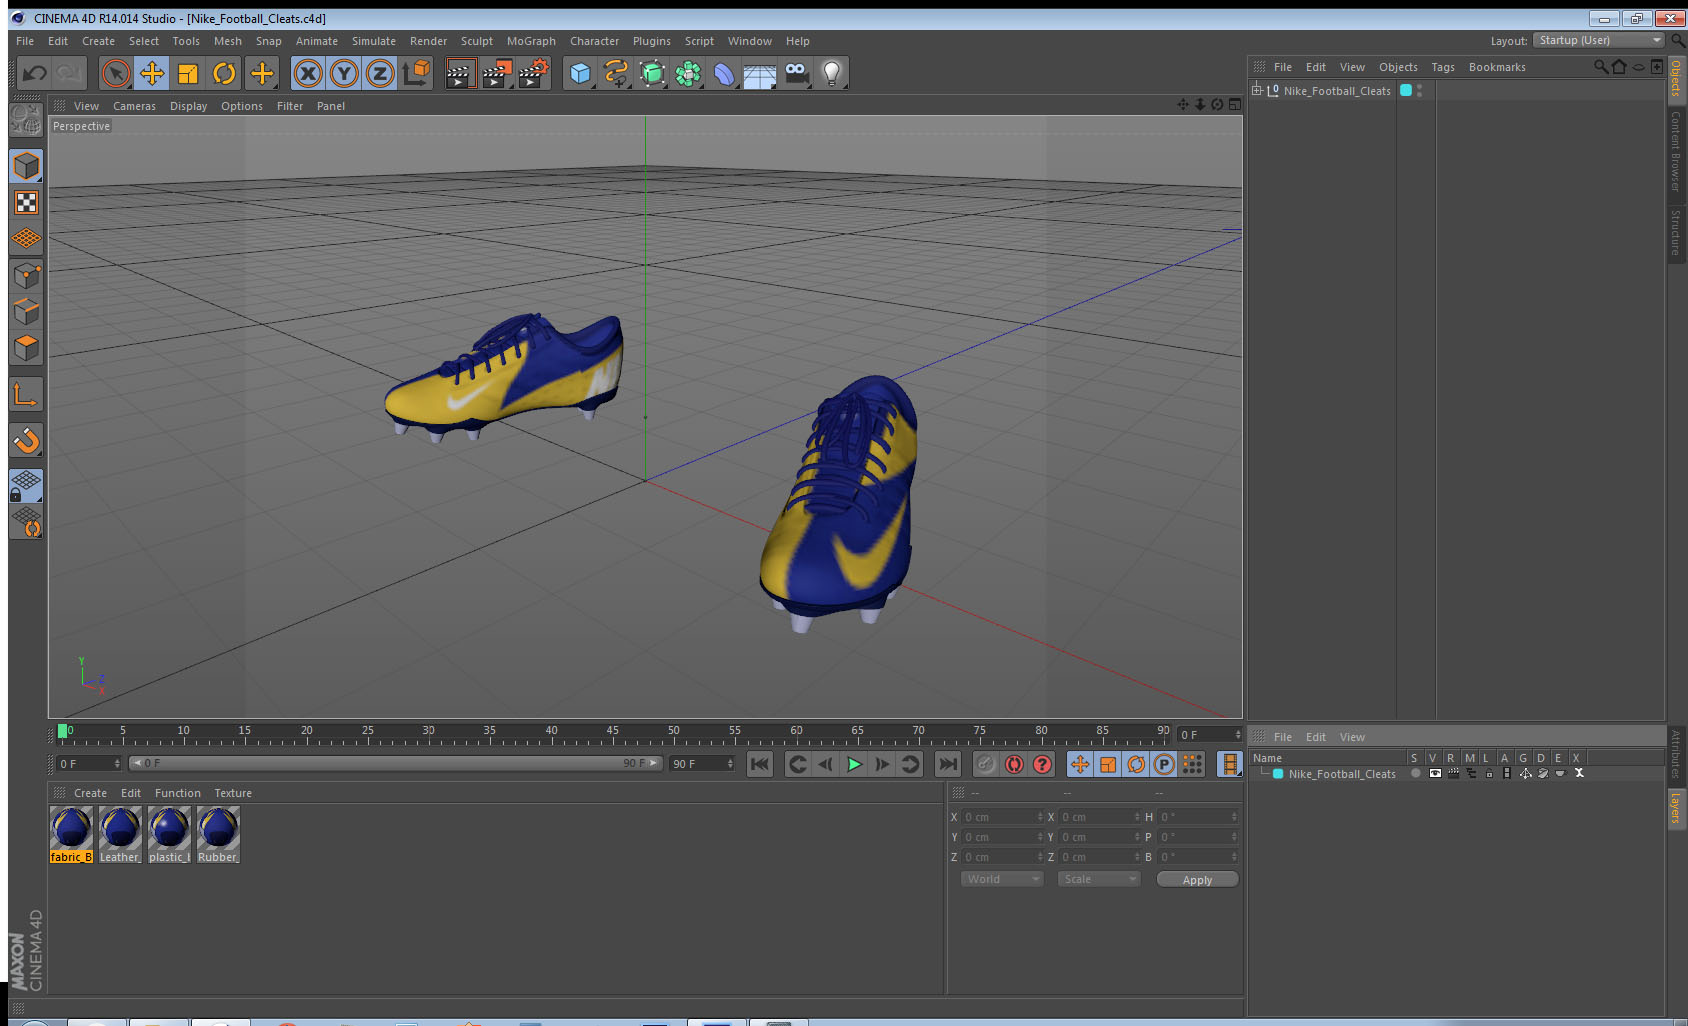This screenshot has width=1688, height=1026.
Task: Open Render Settings clapperboard with gear
Action: pyautogui.click(x=533, y=73)
